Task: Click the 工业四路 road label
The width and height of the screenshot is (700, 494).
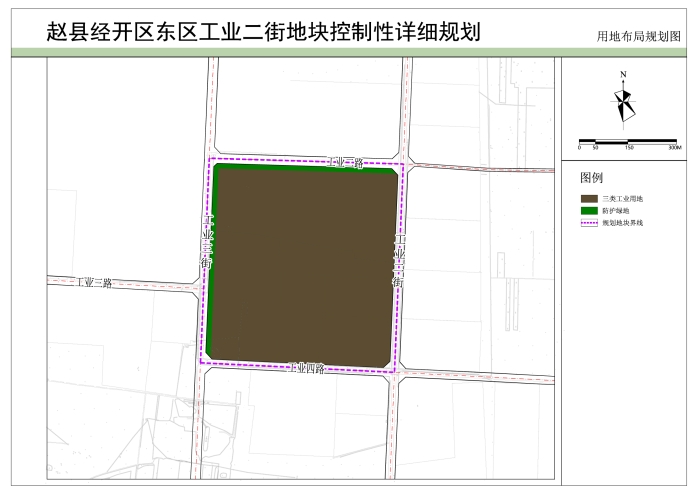Action: click(306, 368)
